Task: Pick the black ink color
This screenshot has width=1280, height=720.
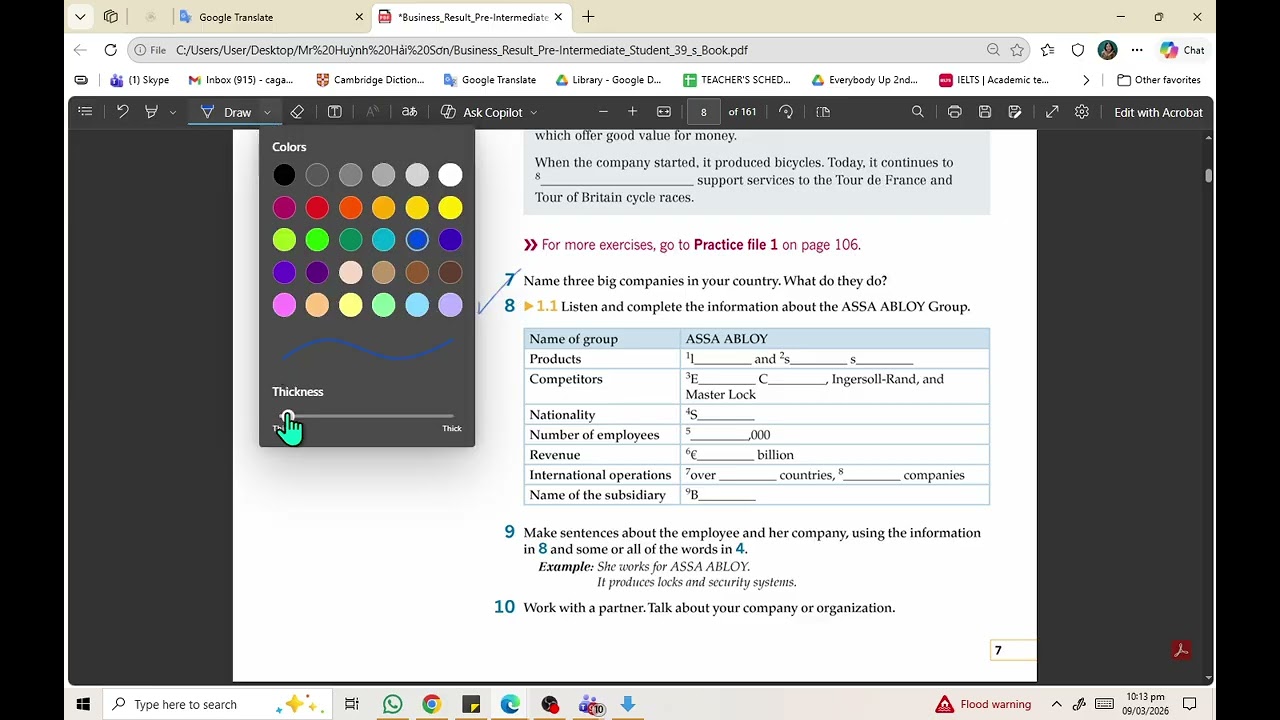Action: coord(284,175)
